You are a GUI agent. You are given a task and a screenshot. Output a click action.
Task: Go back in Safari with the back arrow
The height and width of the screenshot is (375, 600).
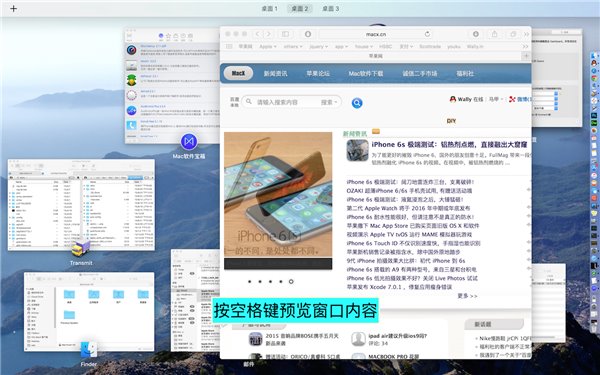(x=258, y=34)
